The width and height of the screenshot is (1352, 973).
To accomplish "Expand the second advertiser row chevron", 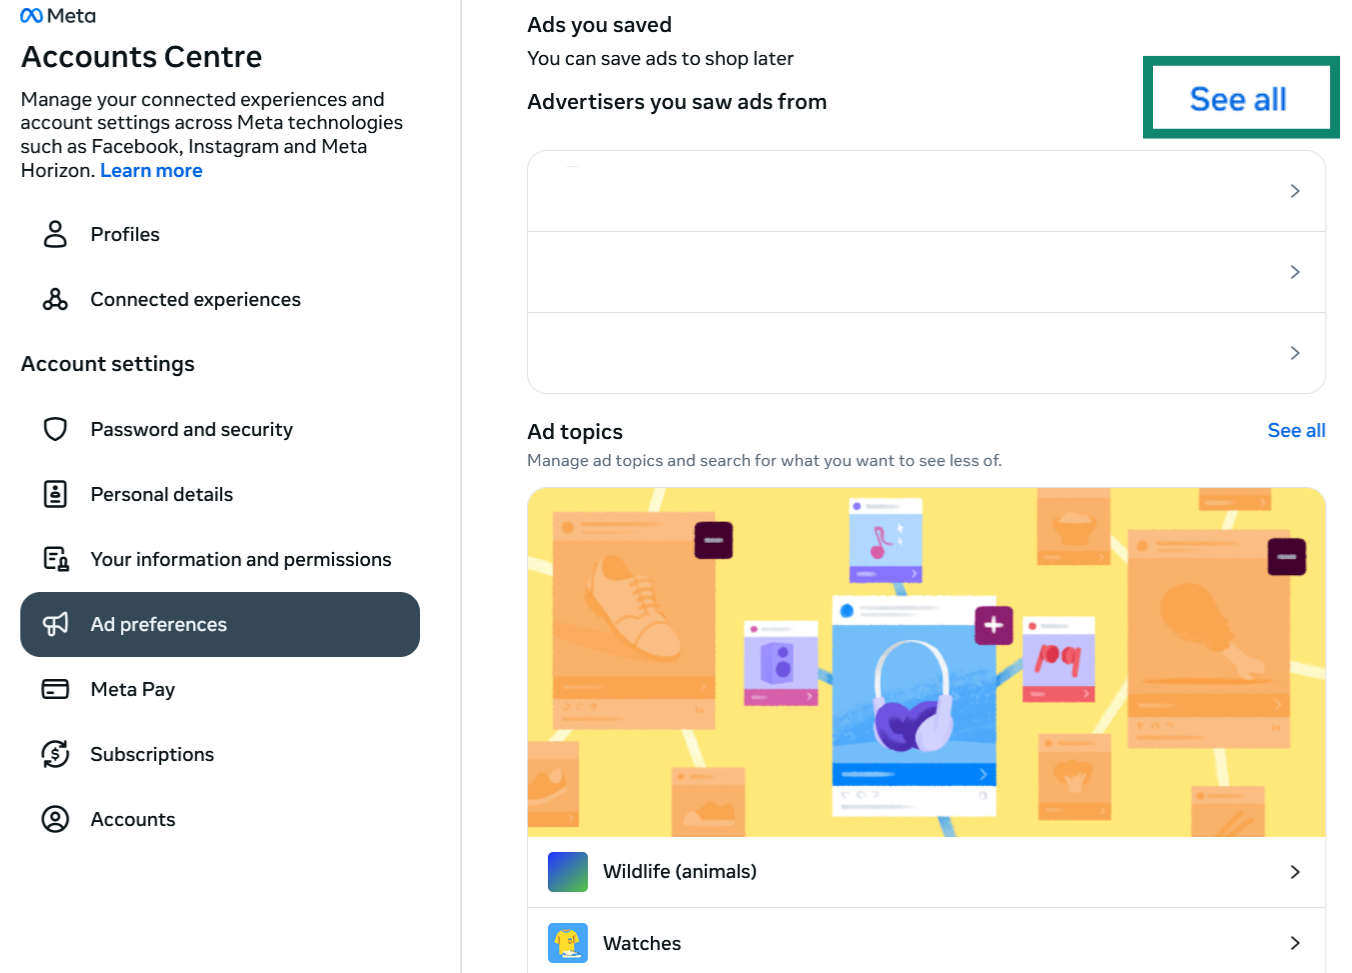I will (x=1295, y=272).
